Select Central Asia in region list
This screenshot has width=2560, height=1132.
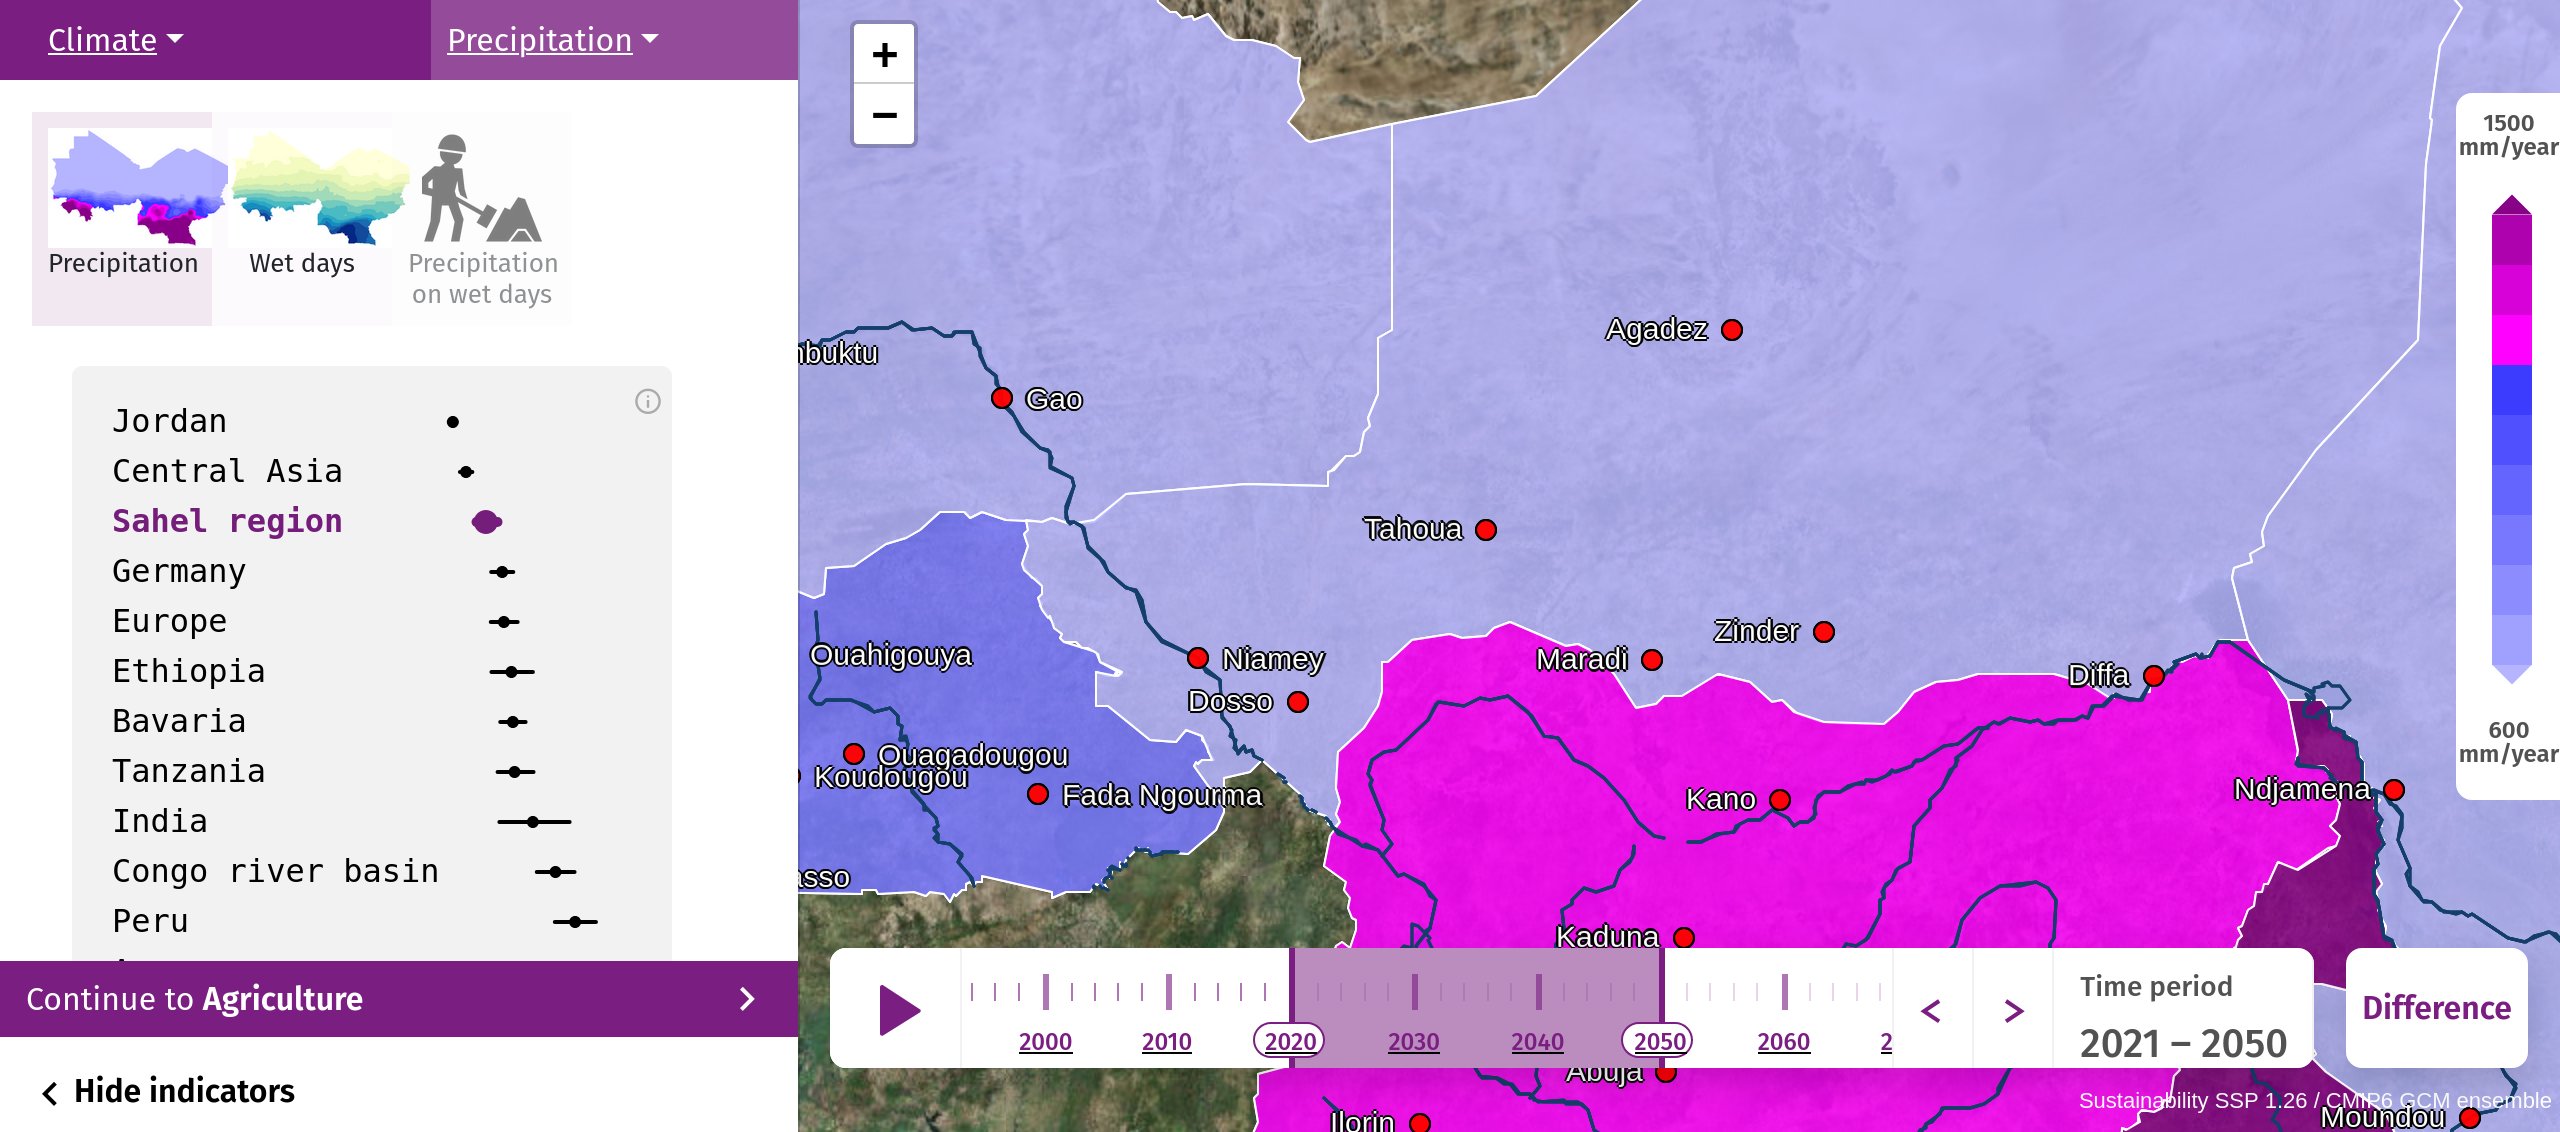tap(371, 471)
